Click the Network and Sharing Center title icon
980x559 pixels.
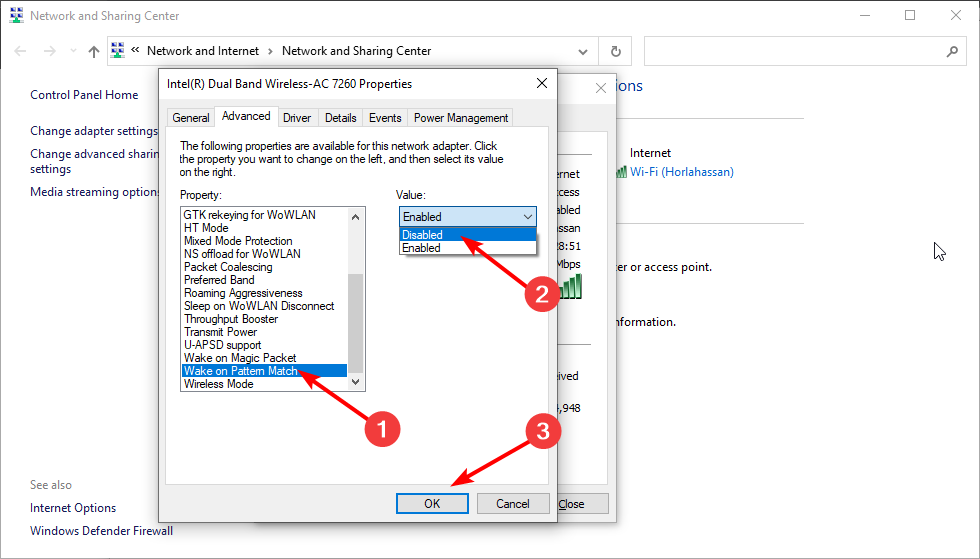[17, 16]
